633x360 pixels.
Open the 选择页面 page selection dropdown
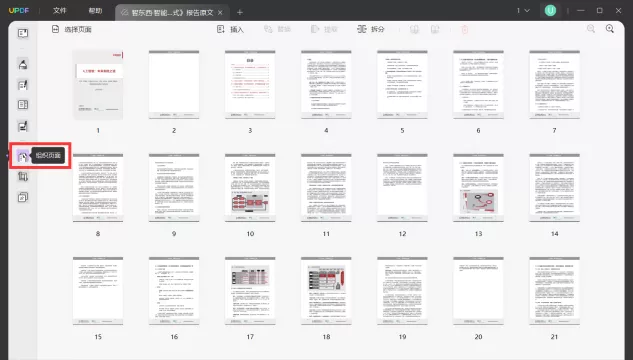[72, 29]
